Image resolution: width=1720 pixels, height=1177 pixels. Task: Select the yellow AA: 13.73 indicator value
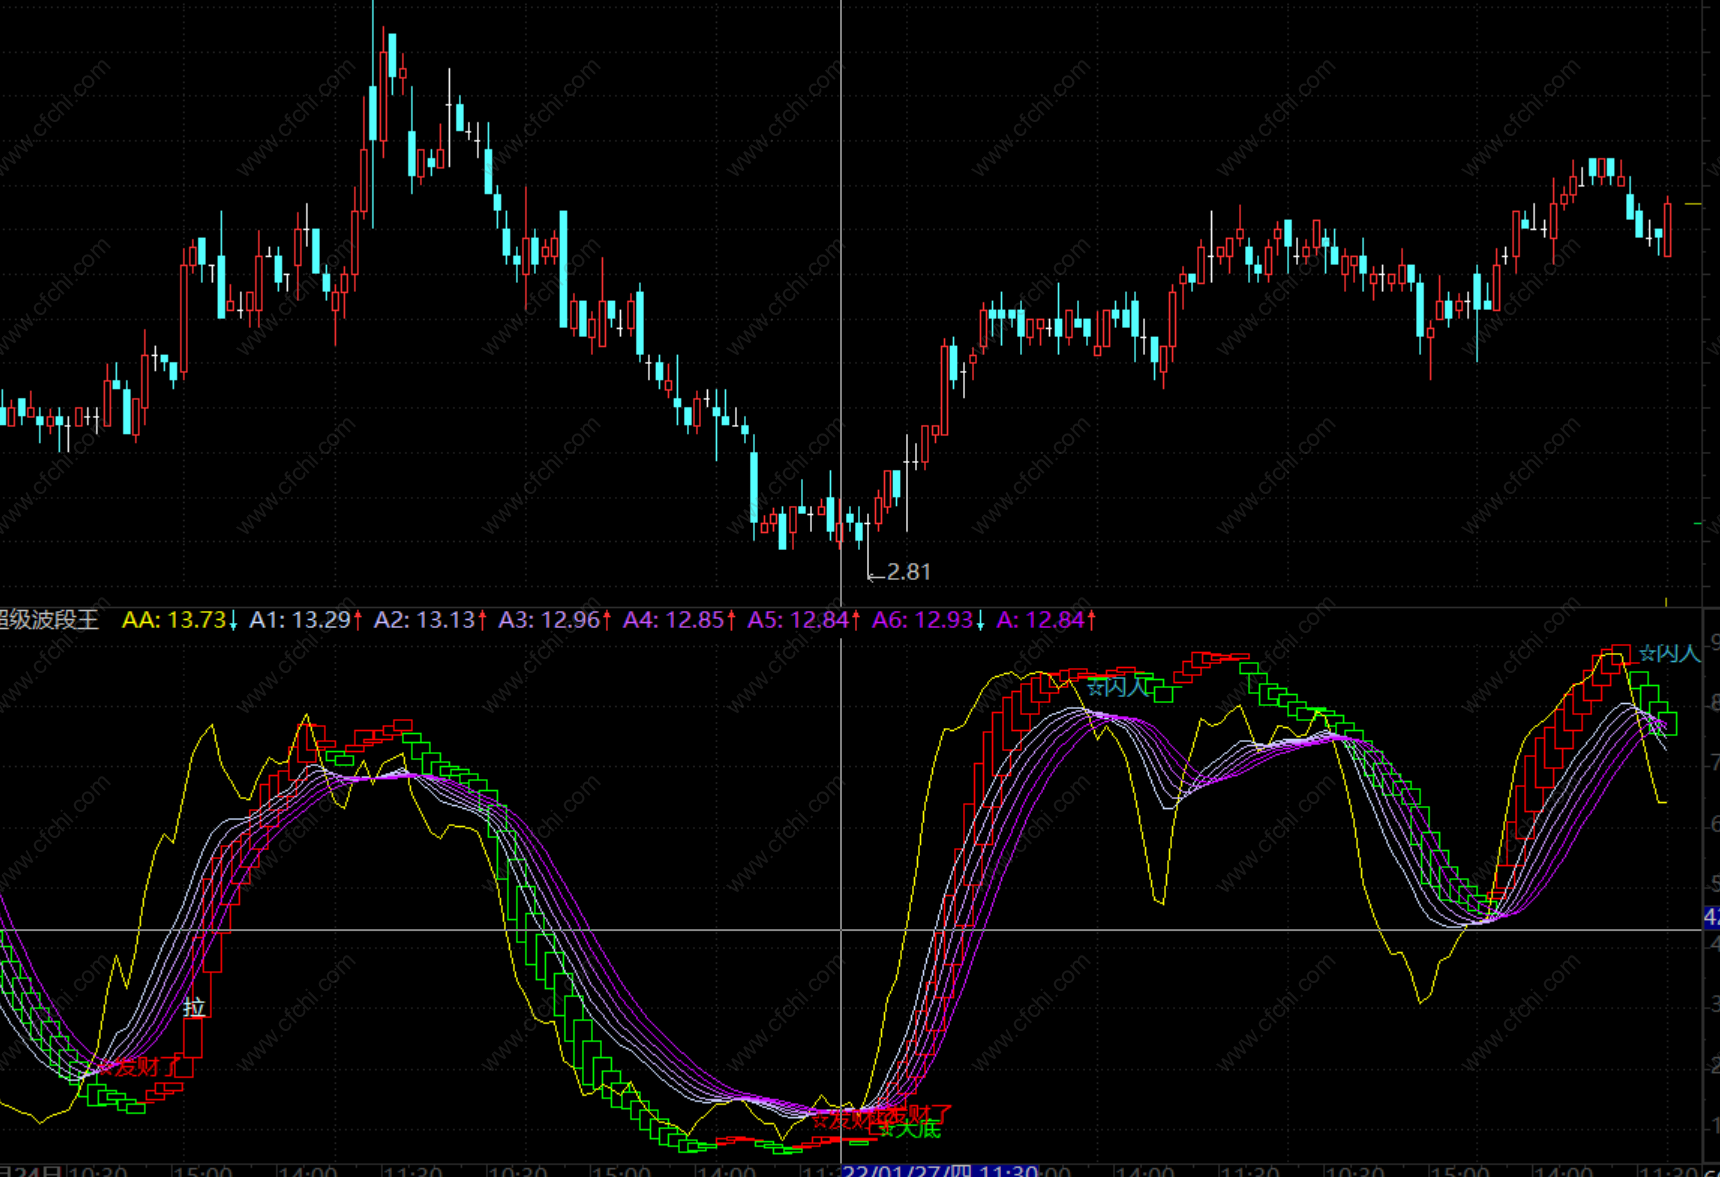click(174, 620)
